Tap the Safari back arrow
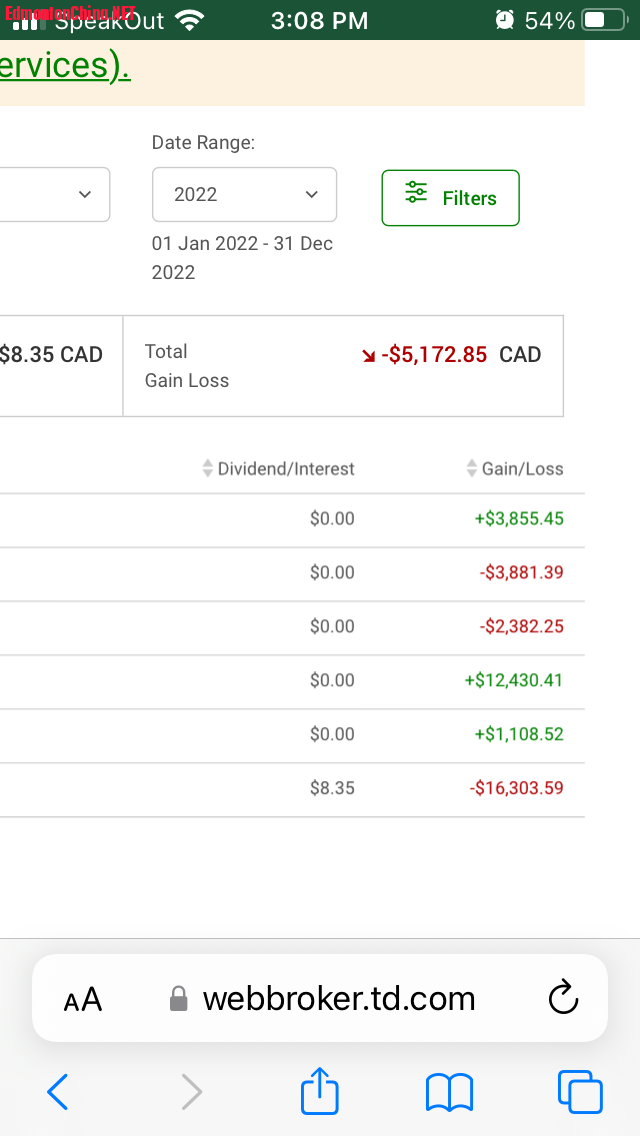The width and height of the screenshot is (640, 1136). coord(58,1092)
